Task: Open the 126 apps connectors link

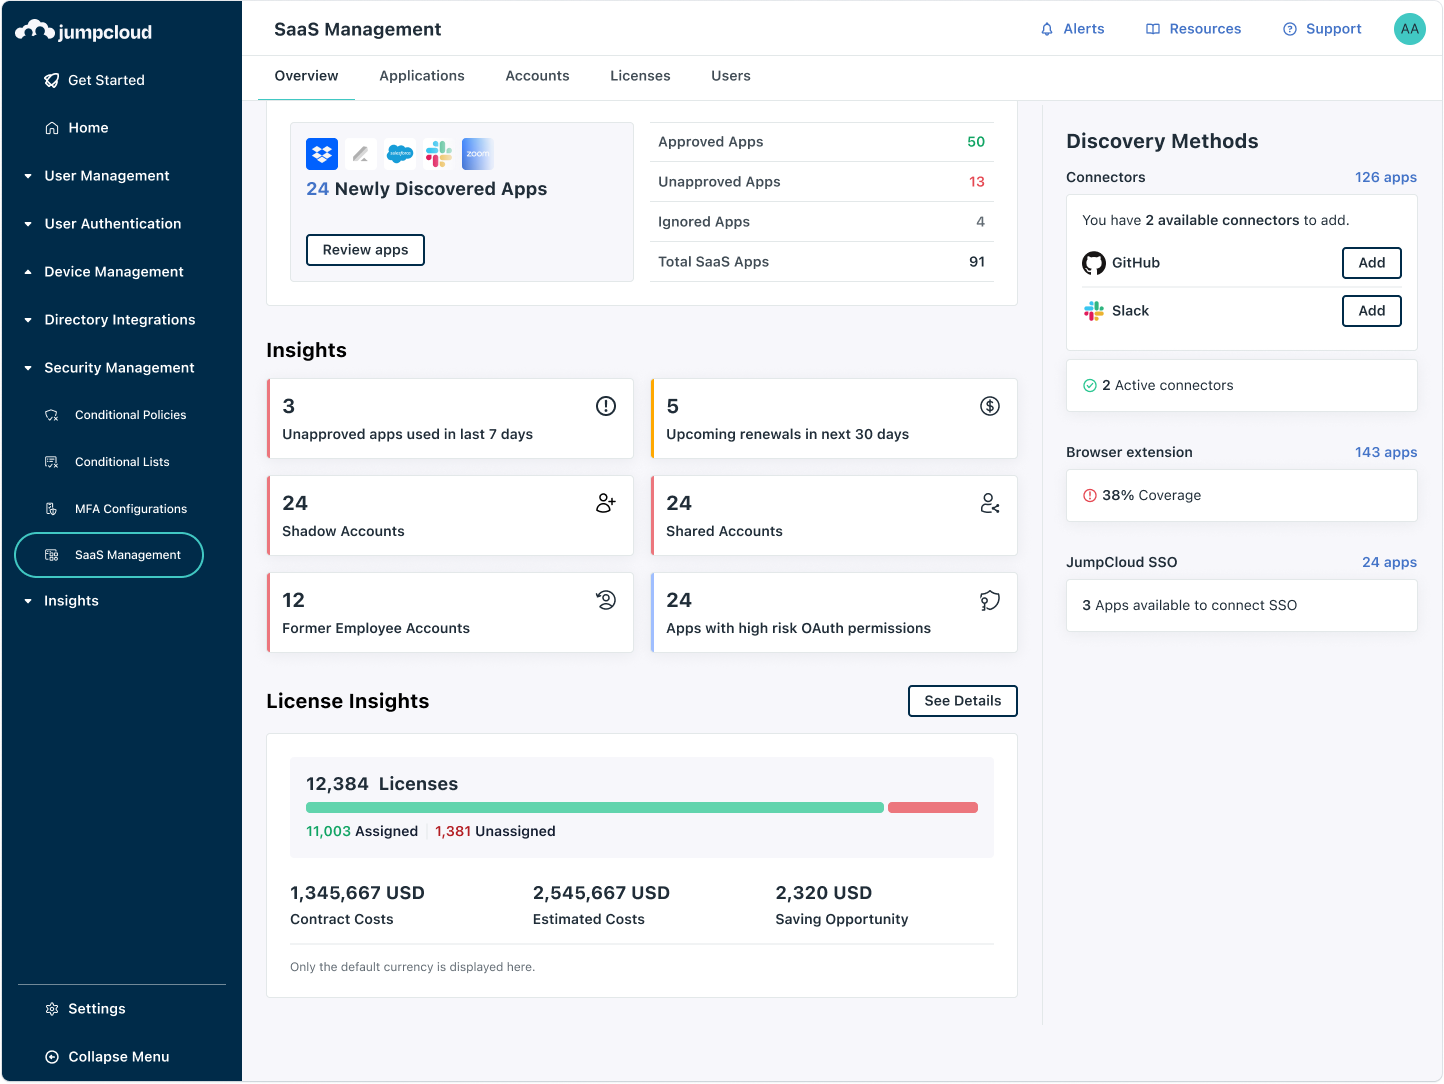Action: click(x=1386, y=177)
